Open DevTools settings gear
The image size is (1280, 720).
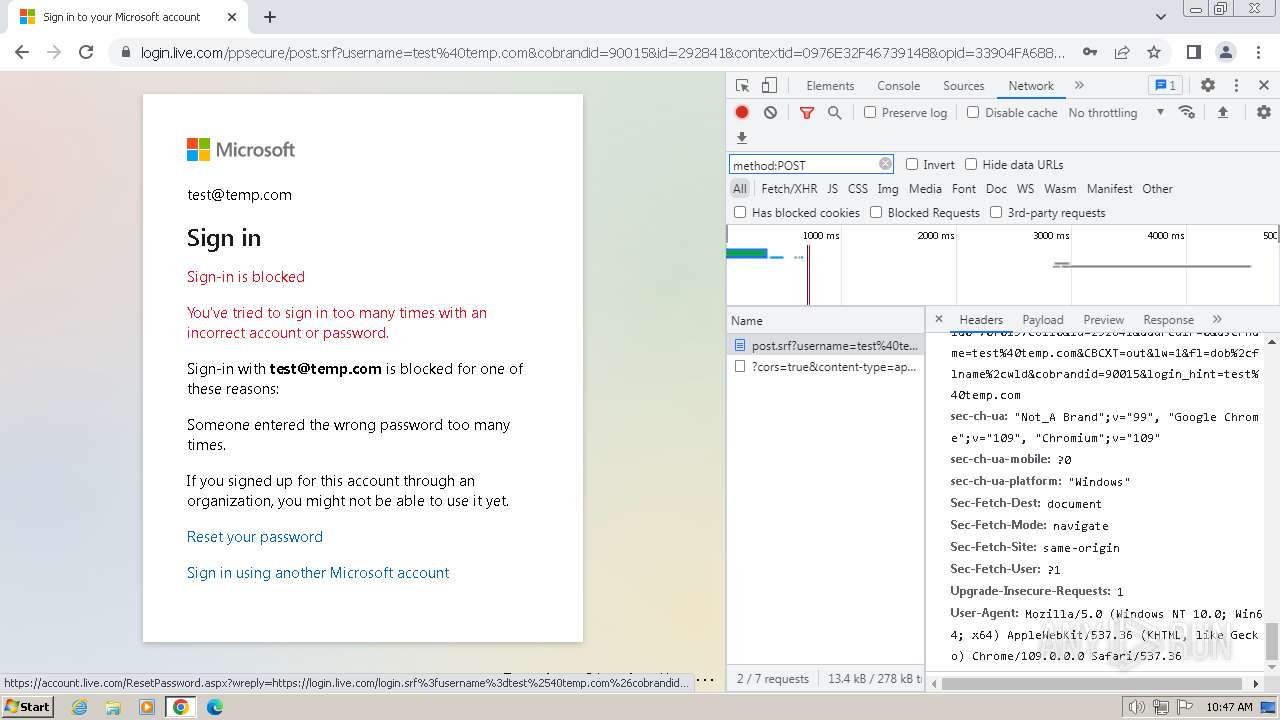tap(1208, 86)
